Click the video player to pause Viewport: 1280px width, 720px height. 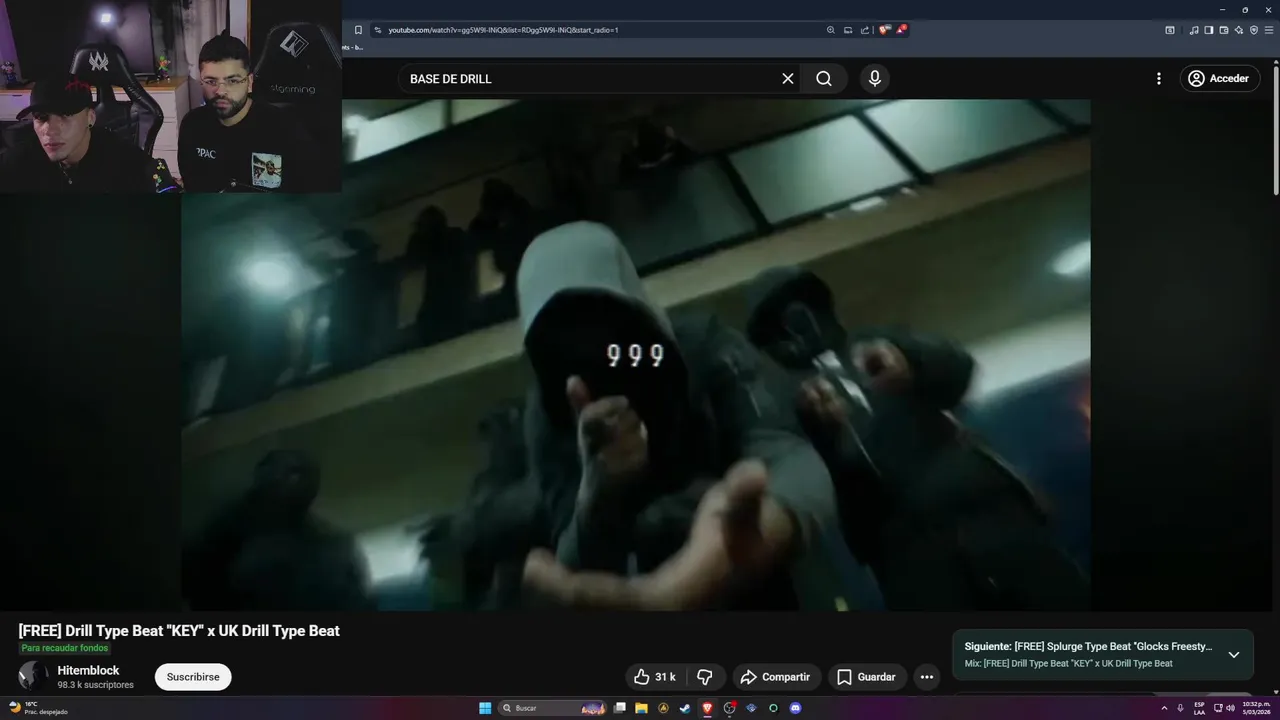coord(636,355)
